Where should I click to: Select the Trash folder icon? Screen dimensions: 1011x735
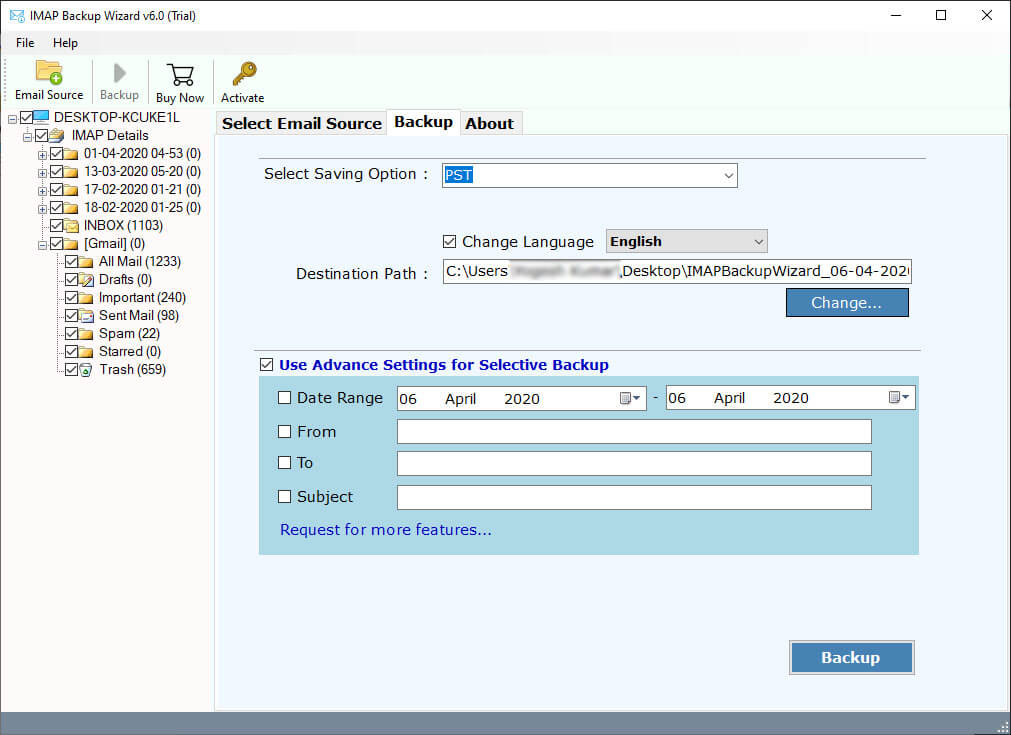pyautogui.click(x=87, y=370)
